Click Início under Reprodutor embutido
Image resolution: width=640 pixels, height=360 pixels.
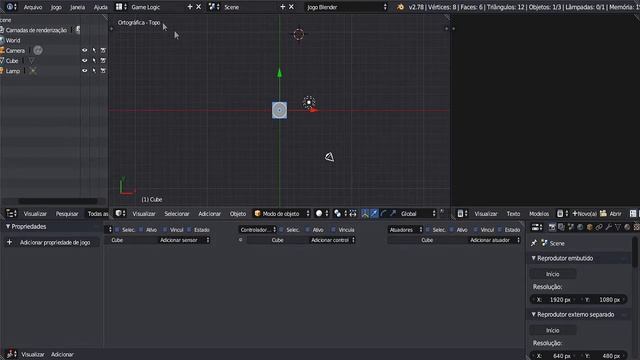tap(553, 274)
